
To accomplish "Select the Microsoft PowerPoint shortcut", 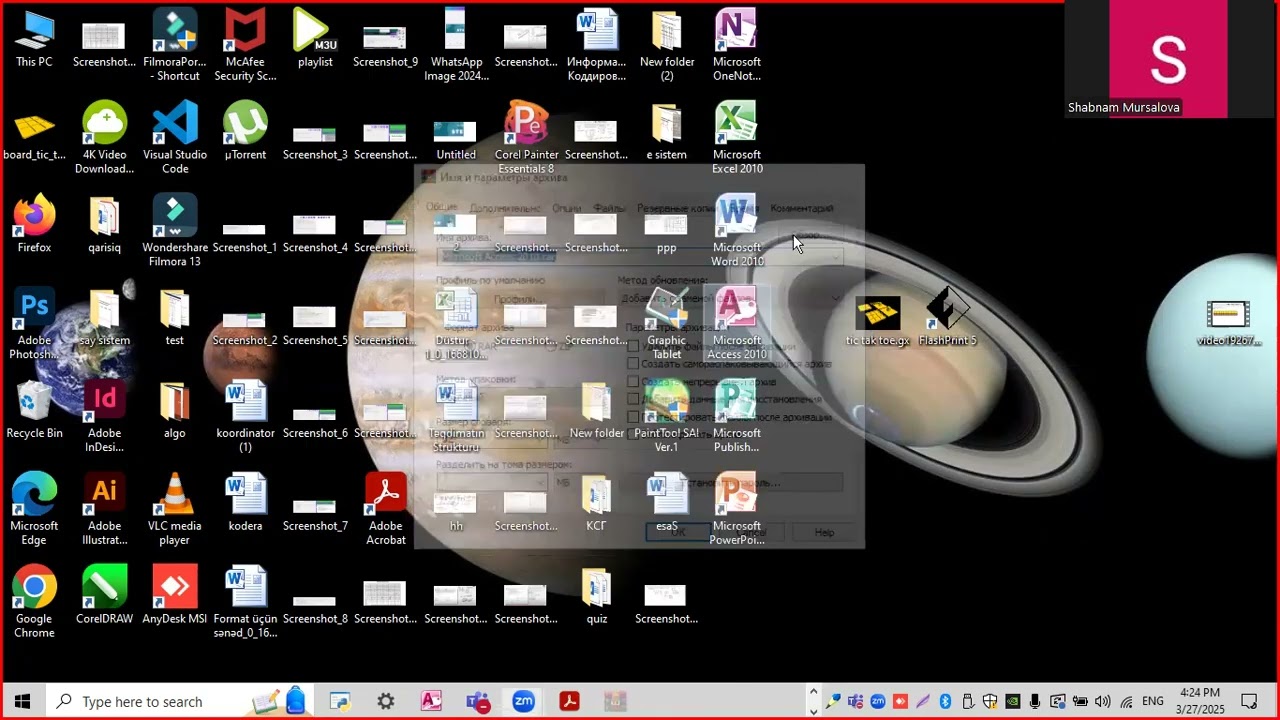I will click(737, 510).
